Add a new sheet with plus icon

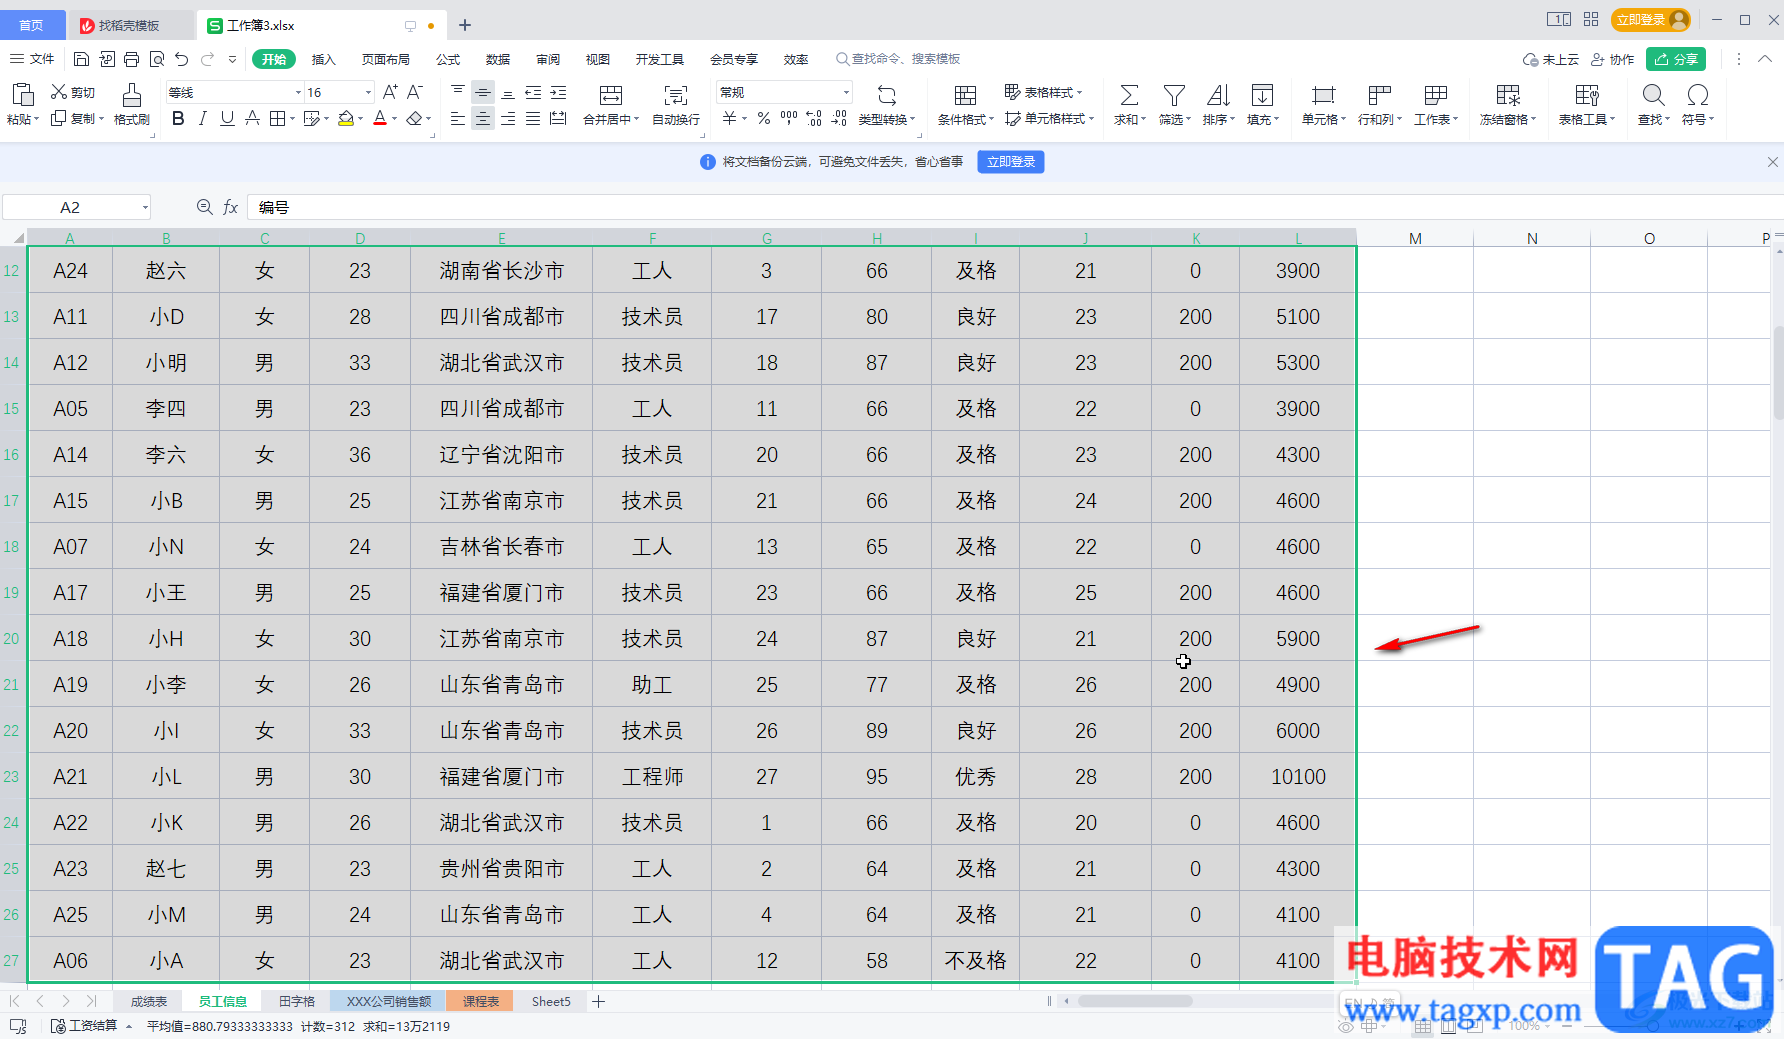pyautogui.click(x=598, y=1001)
